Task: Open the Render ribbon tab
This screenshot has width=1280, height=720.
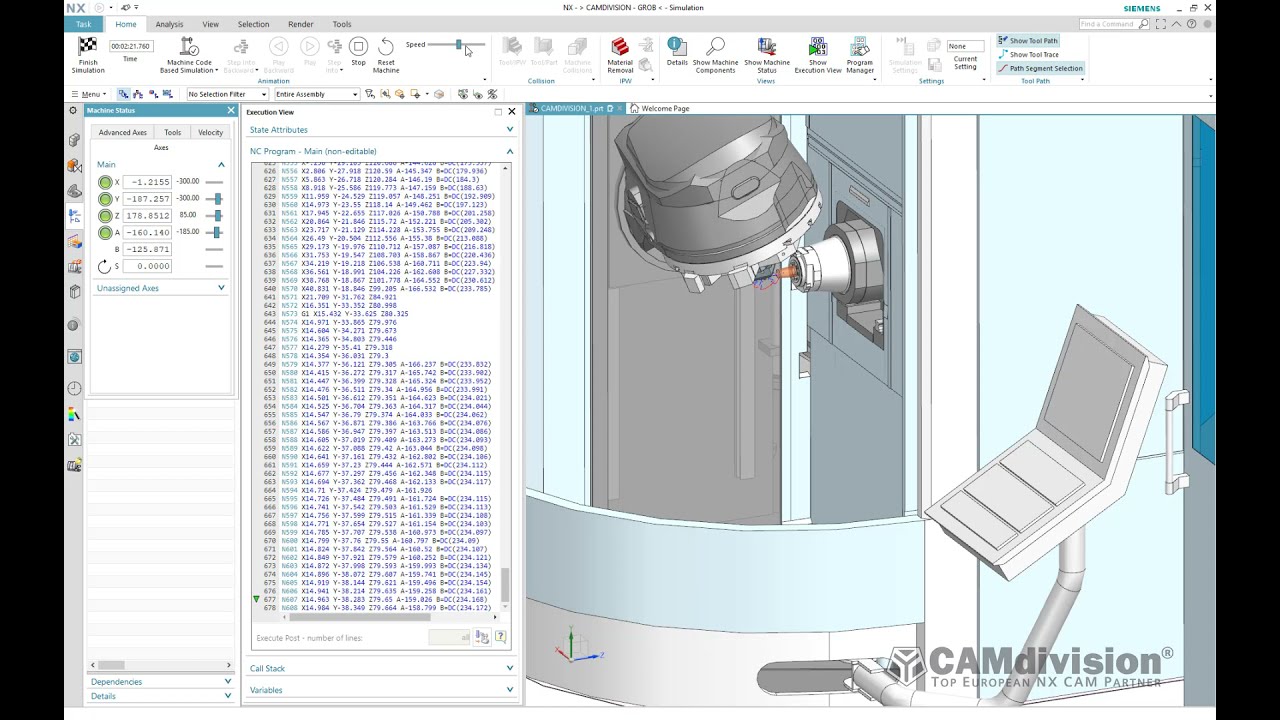Action: coord(300,24)
